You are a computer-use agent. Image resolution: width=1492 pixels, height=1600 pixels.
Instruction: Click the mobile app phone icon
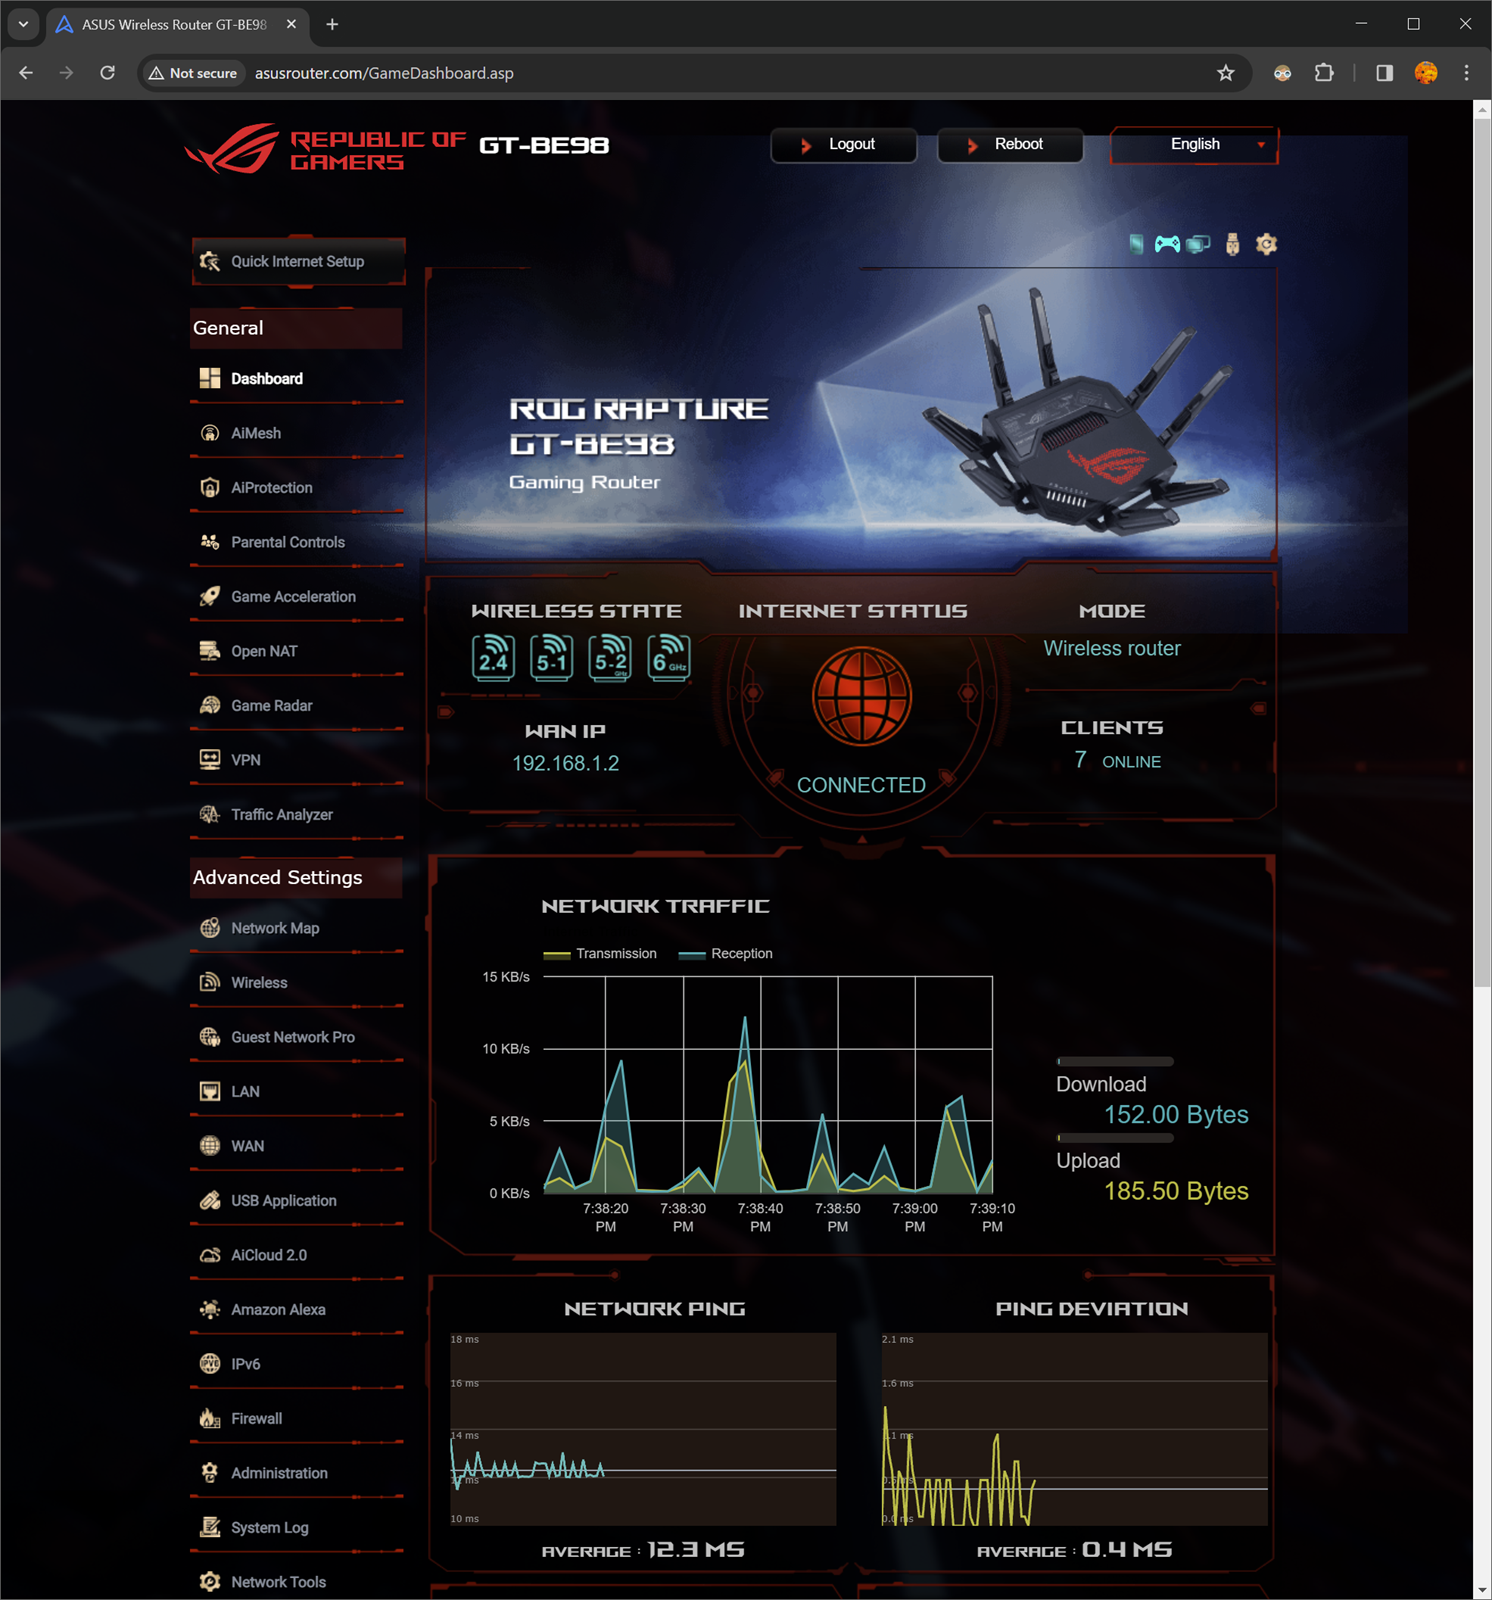tap(1136, 244)
